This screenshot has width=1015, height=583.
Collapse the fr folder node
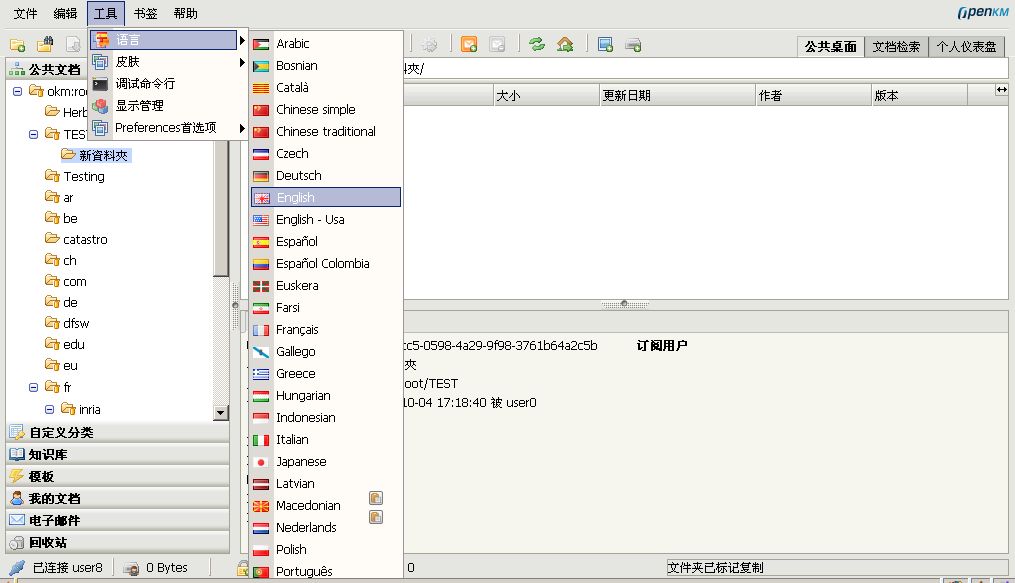point(33,387)
